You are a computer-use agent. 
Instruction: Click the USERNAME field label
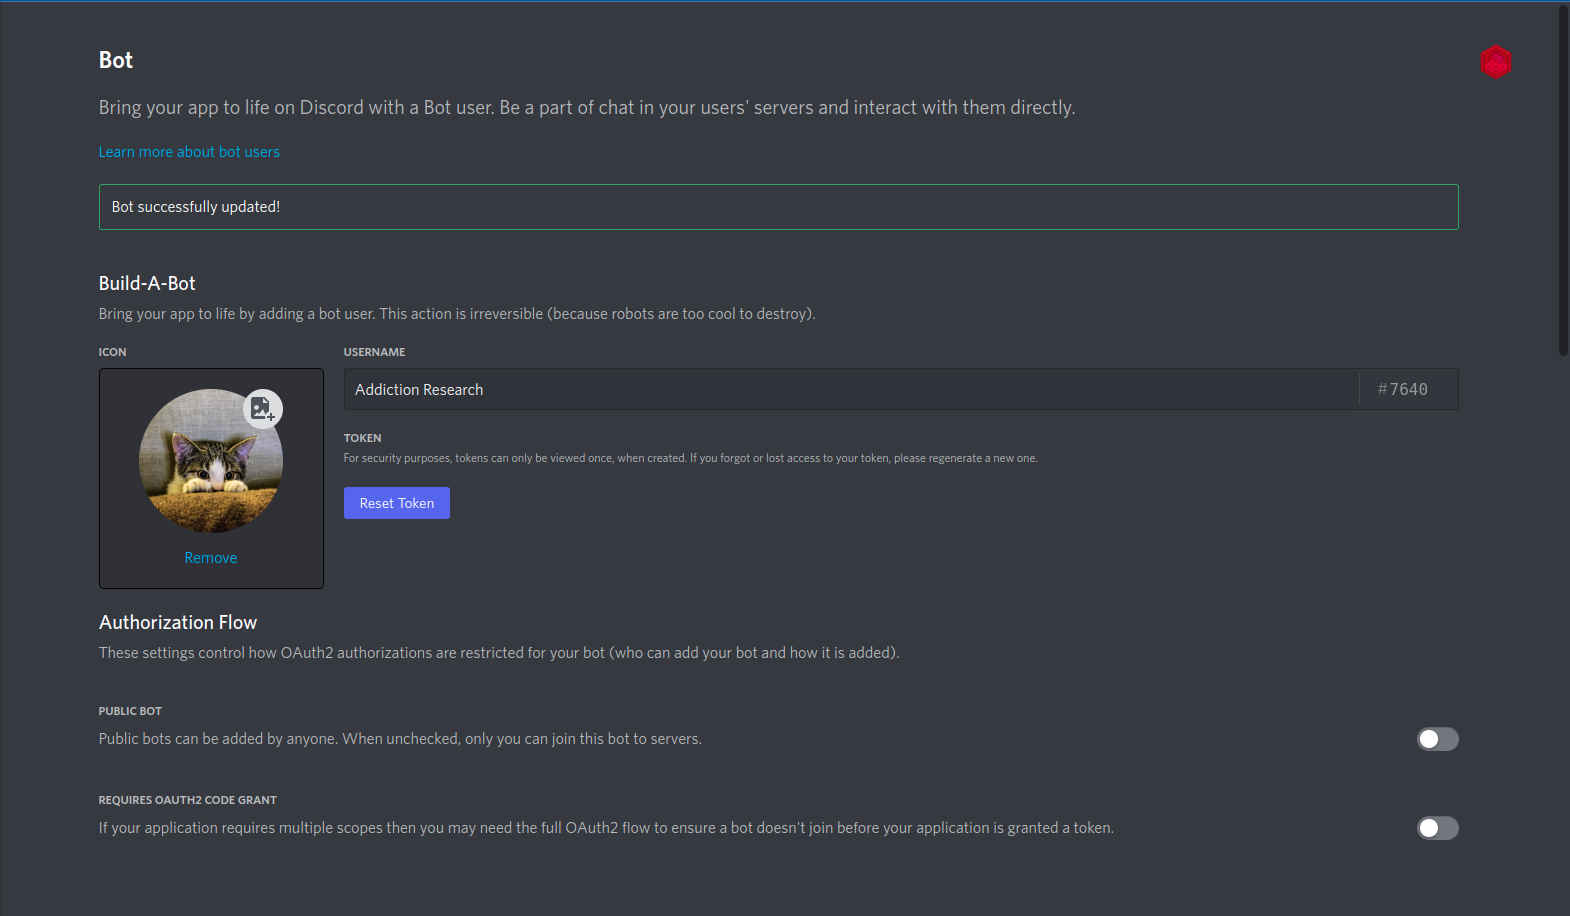tap(374, 352)
